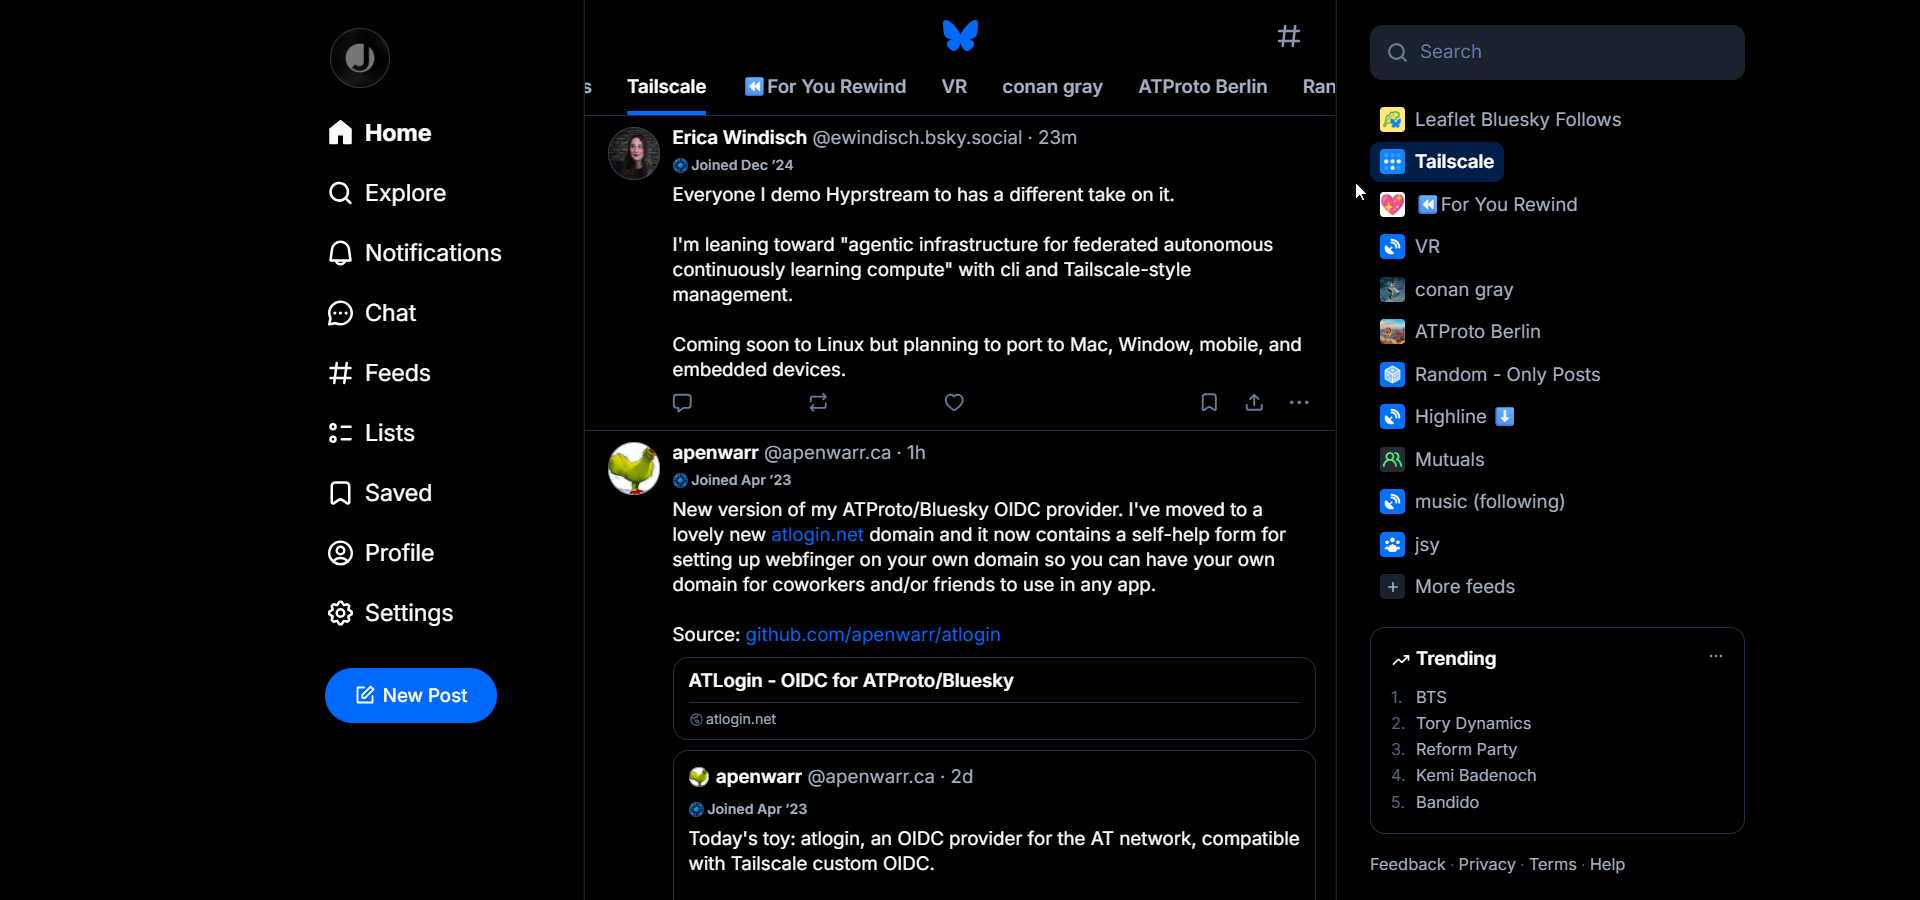Open more options on Erica's post
The height and width of the screenshot is (900, 1920).
[1299, 402]
